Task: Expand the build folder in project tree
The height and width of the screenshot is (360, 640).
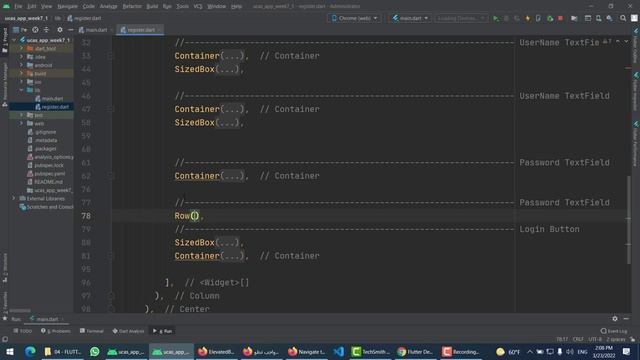Action: coord(22,73)
